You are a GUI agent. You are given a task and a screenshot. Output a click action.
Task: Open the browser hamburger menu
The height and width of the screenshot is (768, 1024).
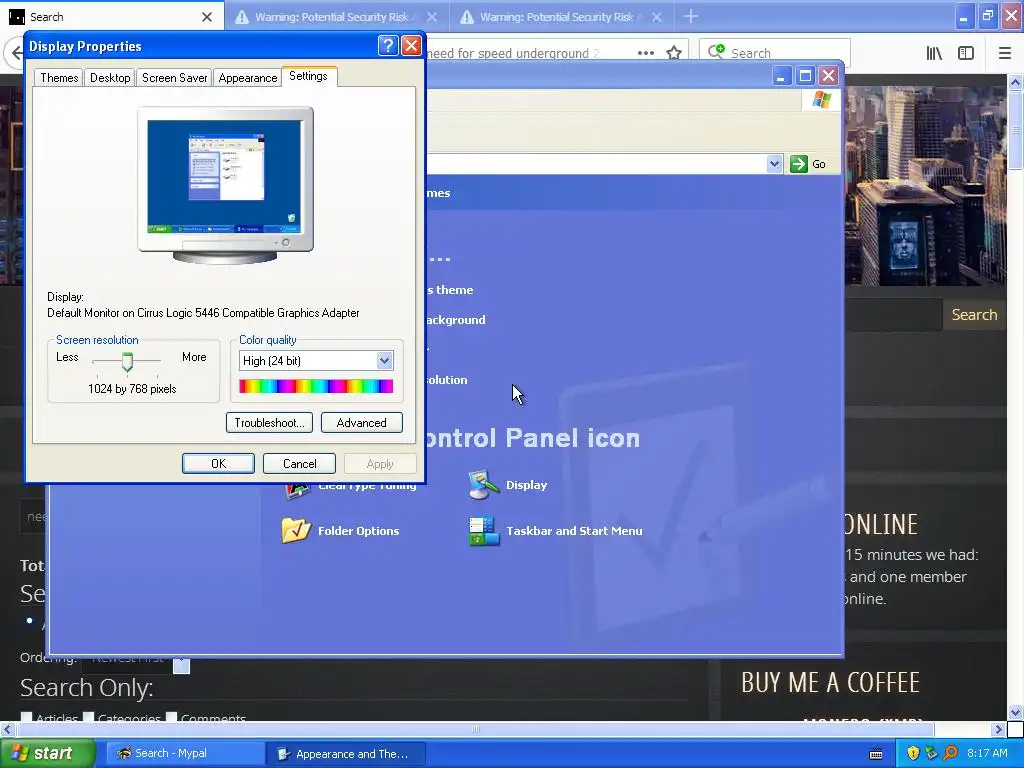[1004, 53]
